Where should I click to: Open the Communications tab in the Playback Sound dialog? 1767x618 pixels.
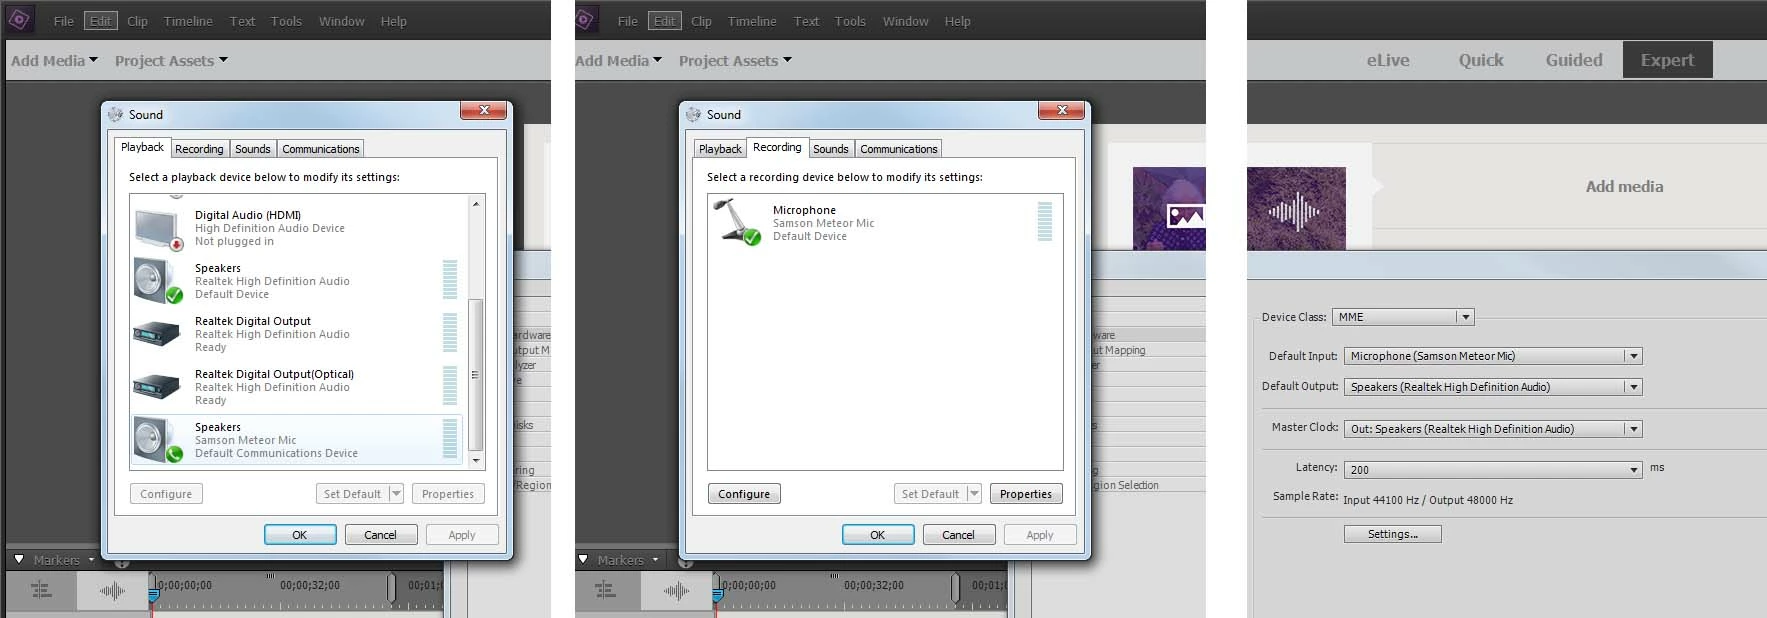tap(320, 149)
